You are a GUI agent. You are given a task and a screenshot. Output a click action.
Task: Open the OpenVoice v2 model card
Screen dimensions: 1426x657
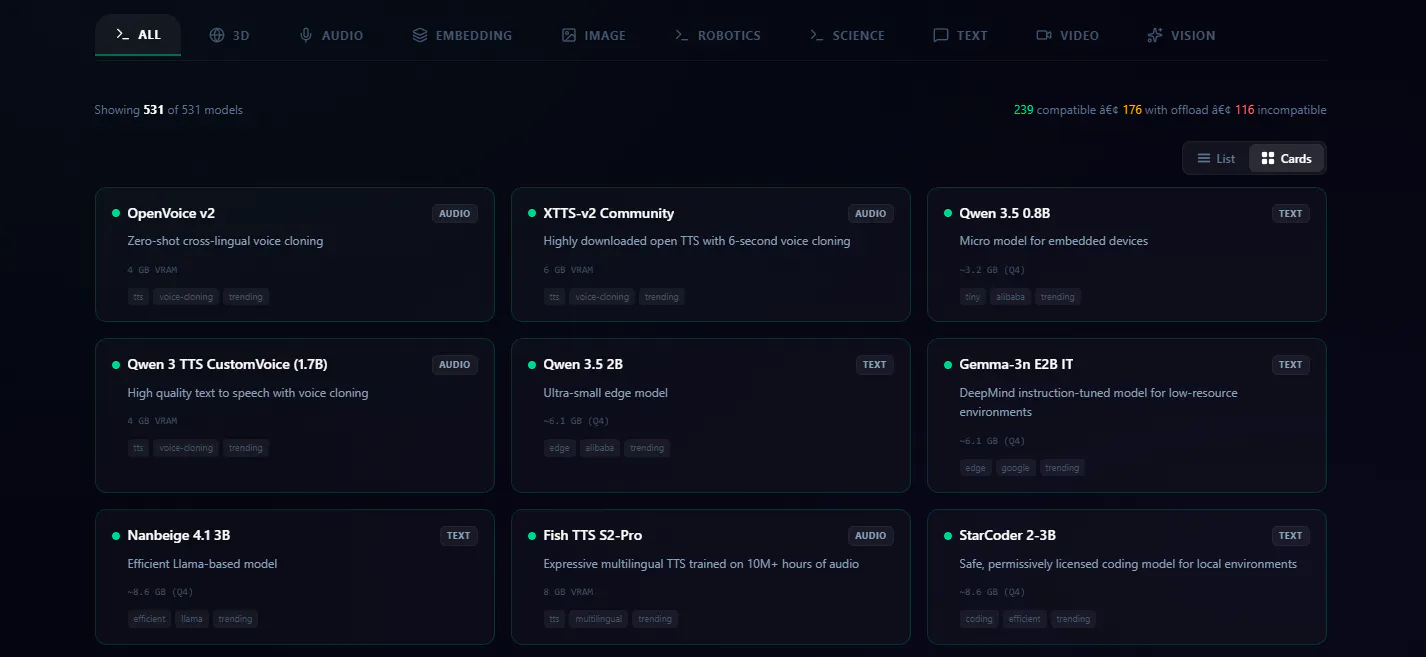(x=295, y=254)
